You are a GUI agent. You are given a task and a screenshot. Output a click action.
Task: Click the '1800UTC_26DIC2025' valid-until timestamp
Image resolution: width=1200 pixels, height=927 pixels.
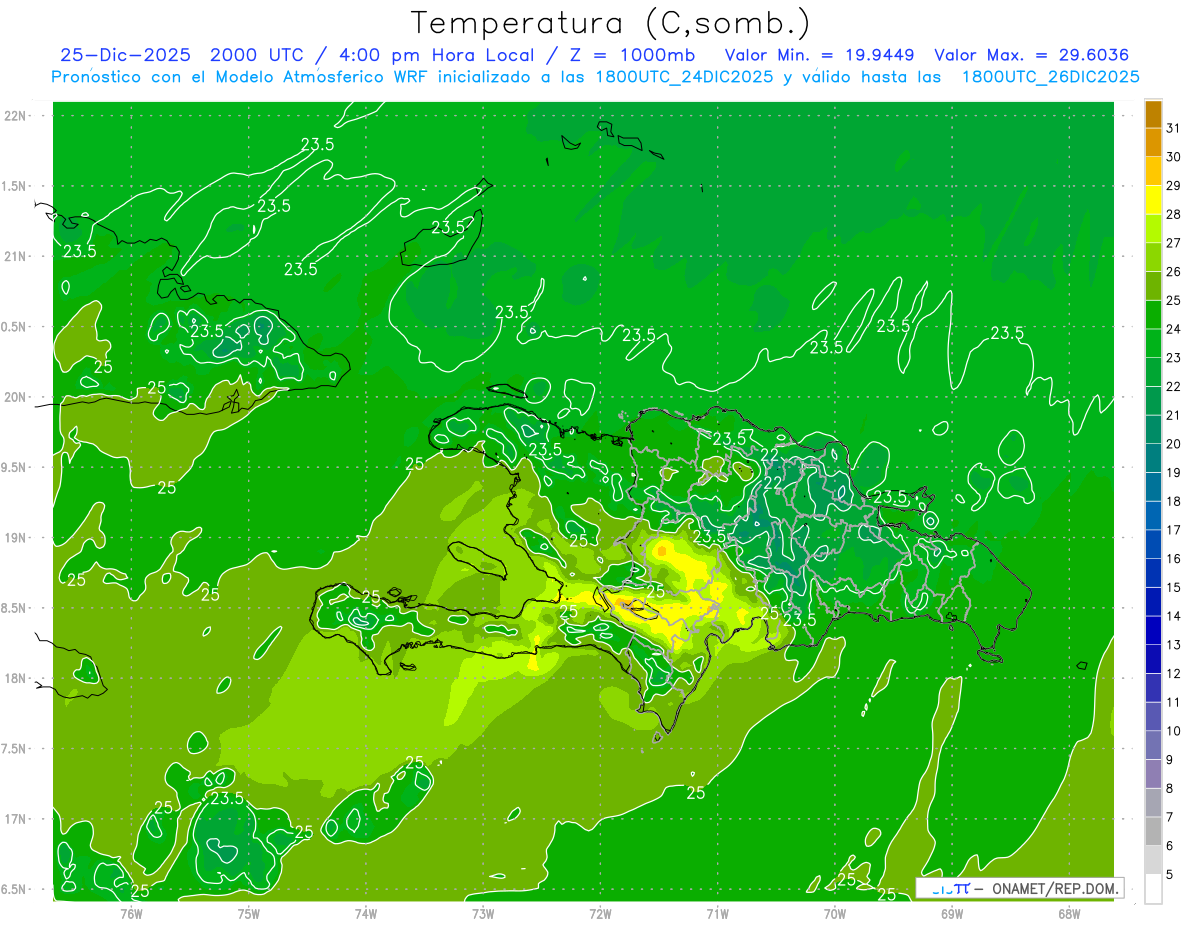click(1051, 77)
